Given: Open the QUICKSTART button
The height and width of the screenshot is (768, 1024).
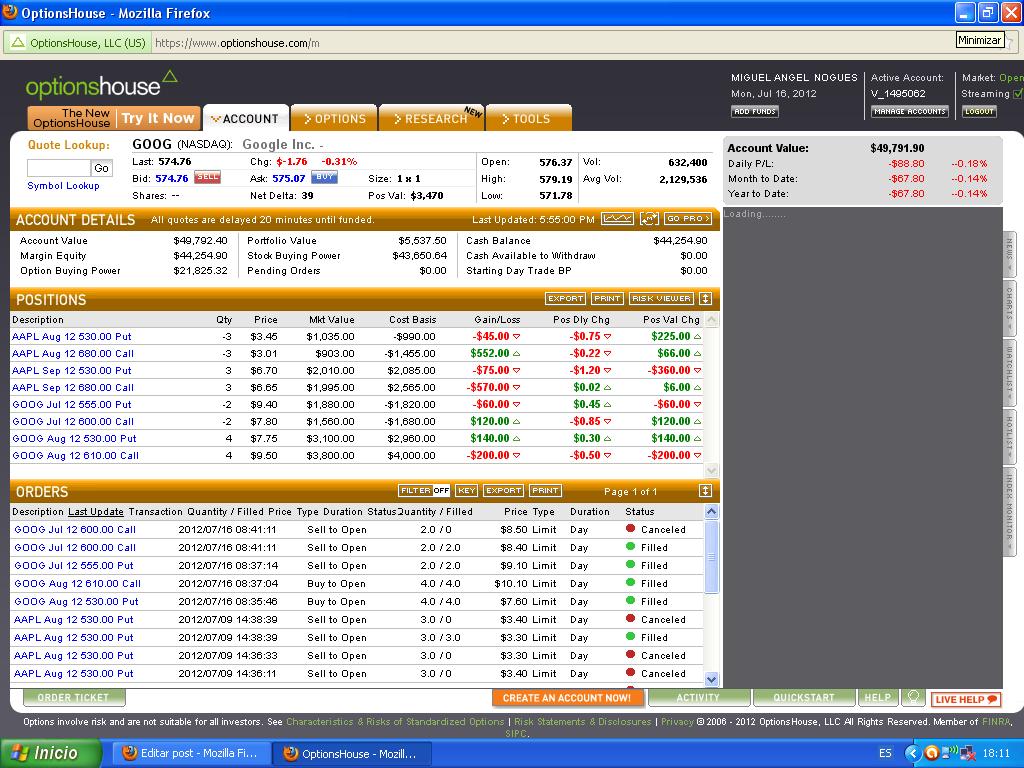Looking at the screenshot, I should pyautogui.click(x=804, y=697).
